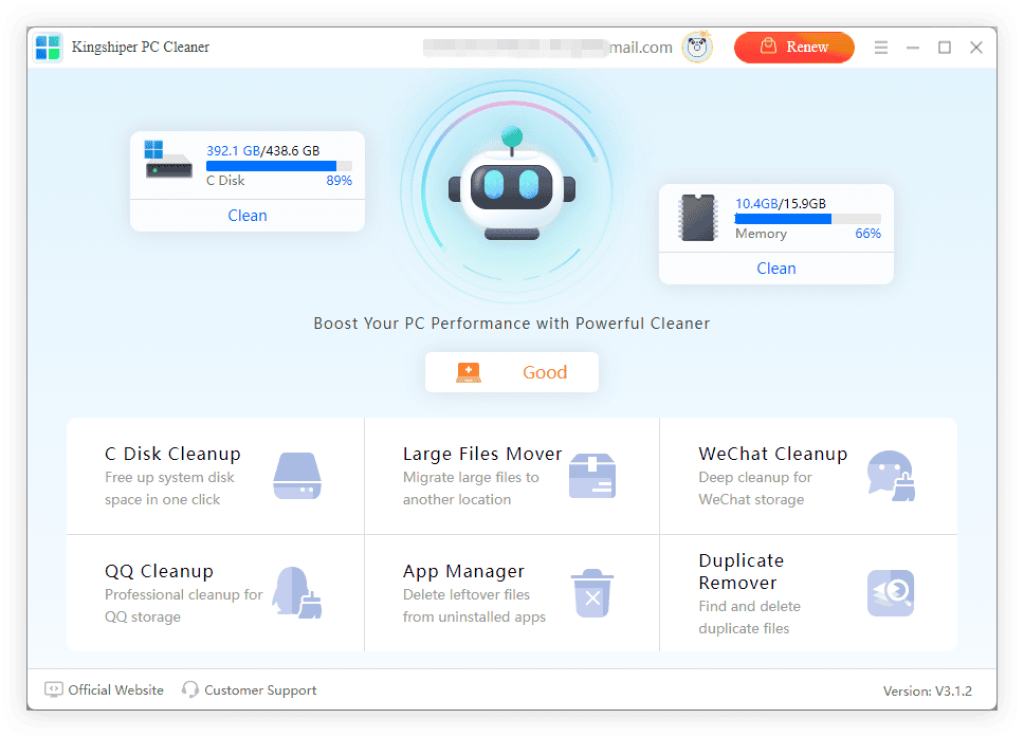Open WeChat Cleanup
The height and width of the screenshot is (737, 1024).
pos(808,476)
